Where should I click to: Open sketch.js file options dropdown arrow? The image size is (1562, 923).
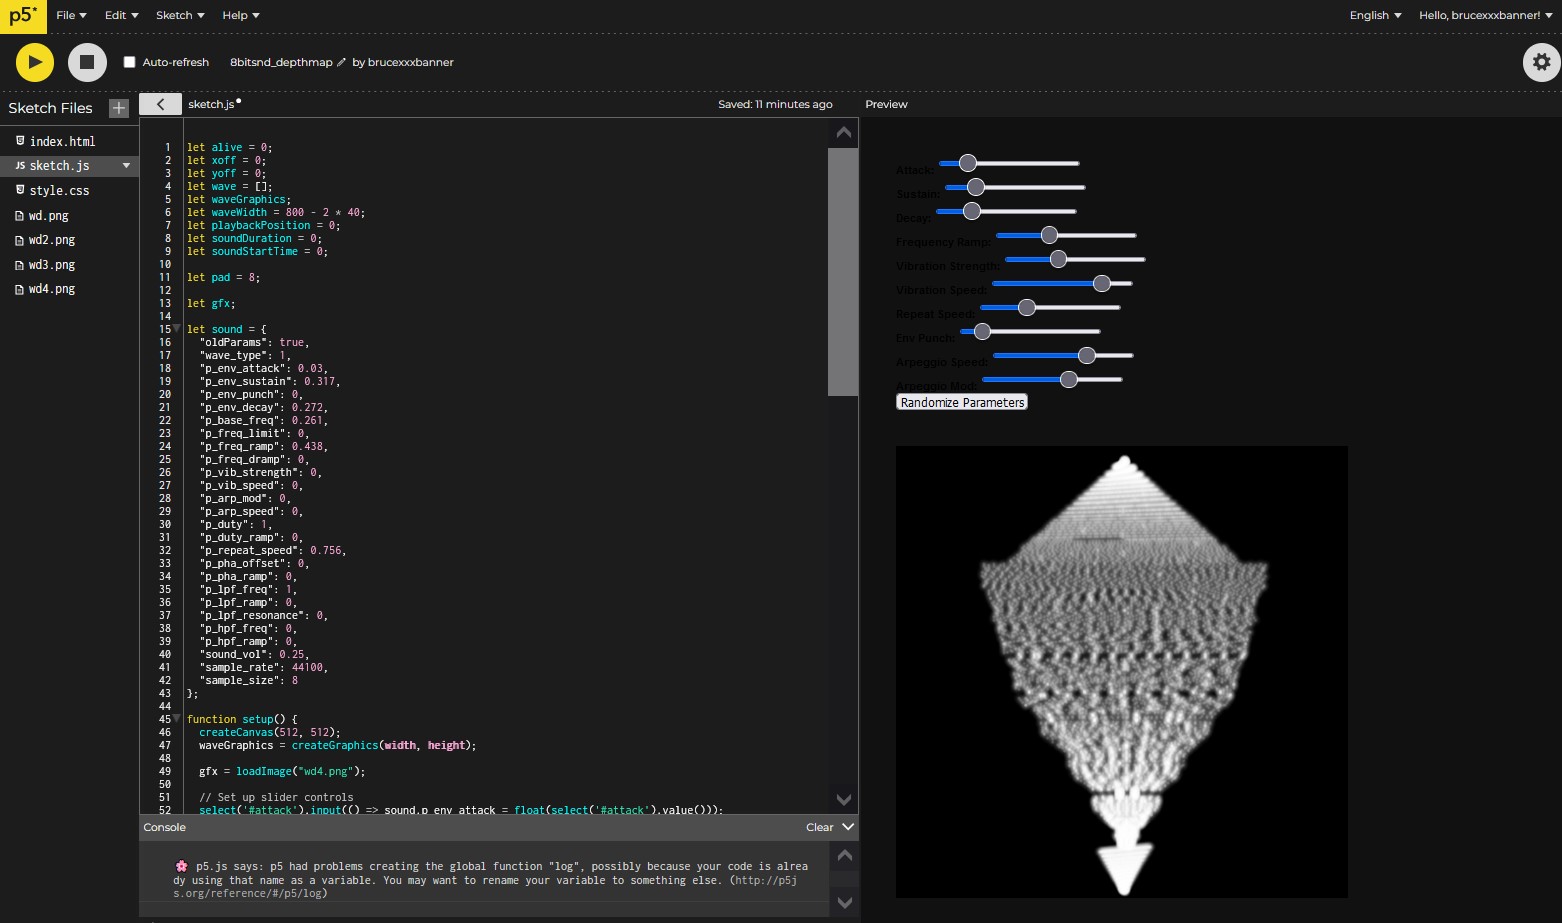(126, 166)
